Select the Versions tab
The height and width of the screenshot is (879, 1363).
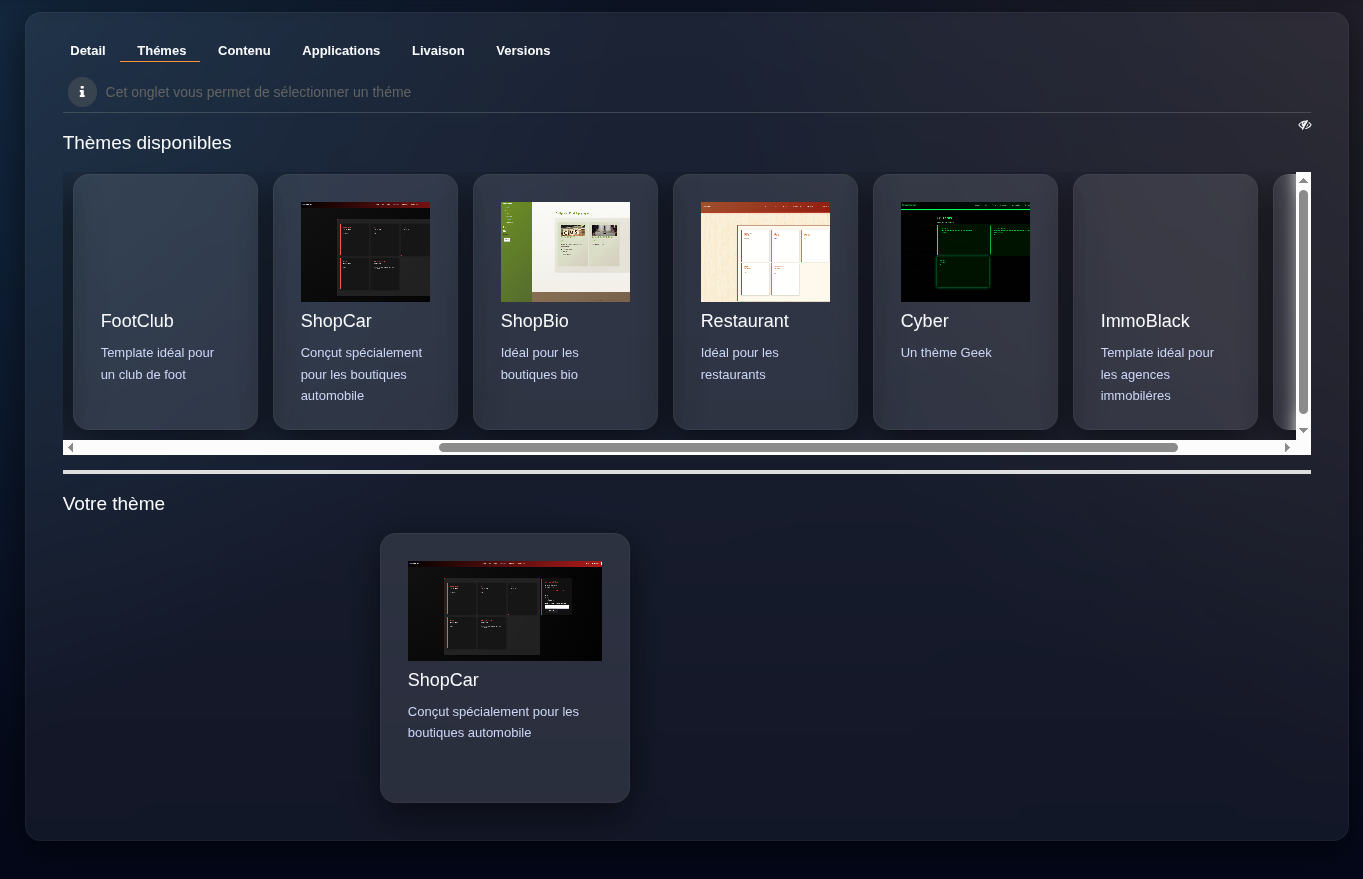(523, 51)
